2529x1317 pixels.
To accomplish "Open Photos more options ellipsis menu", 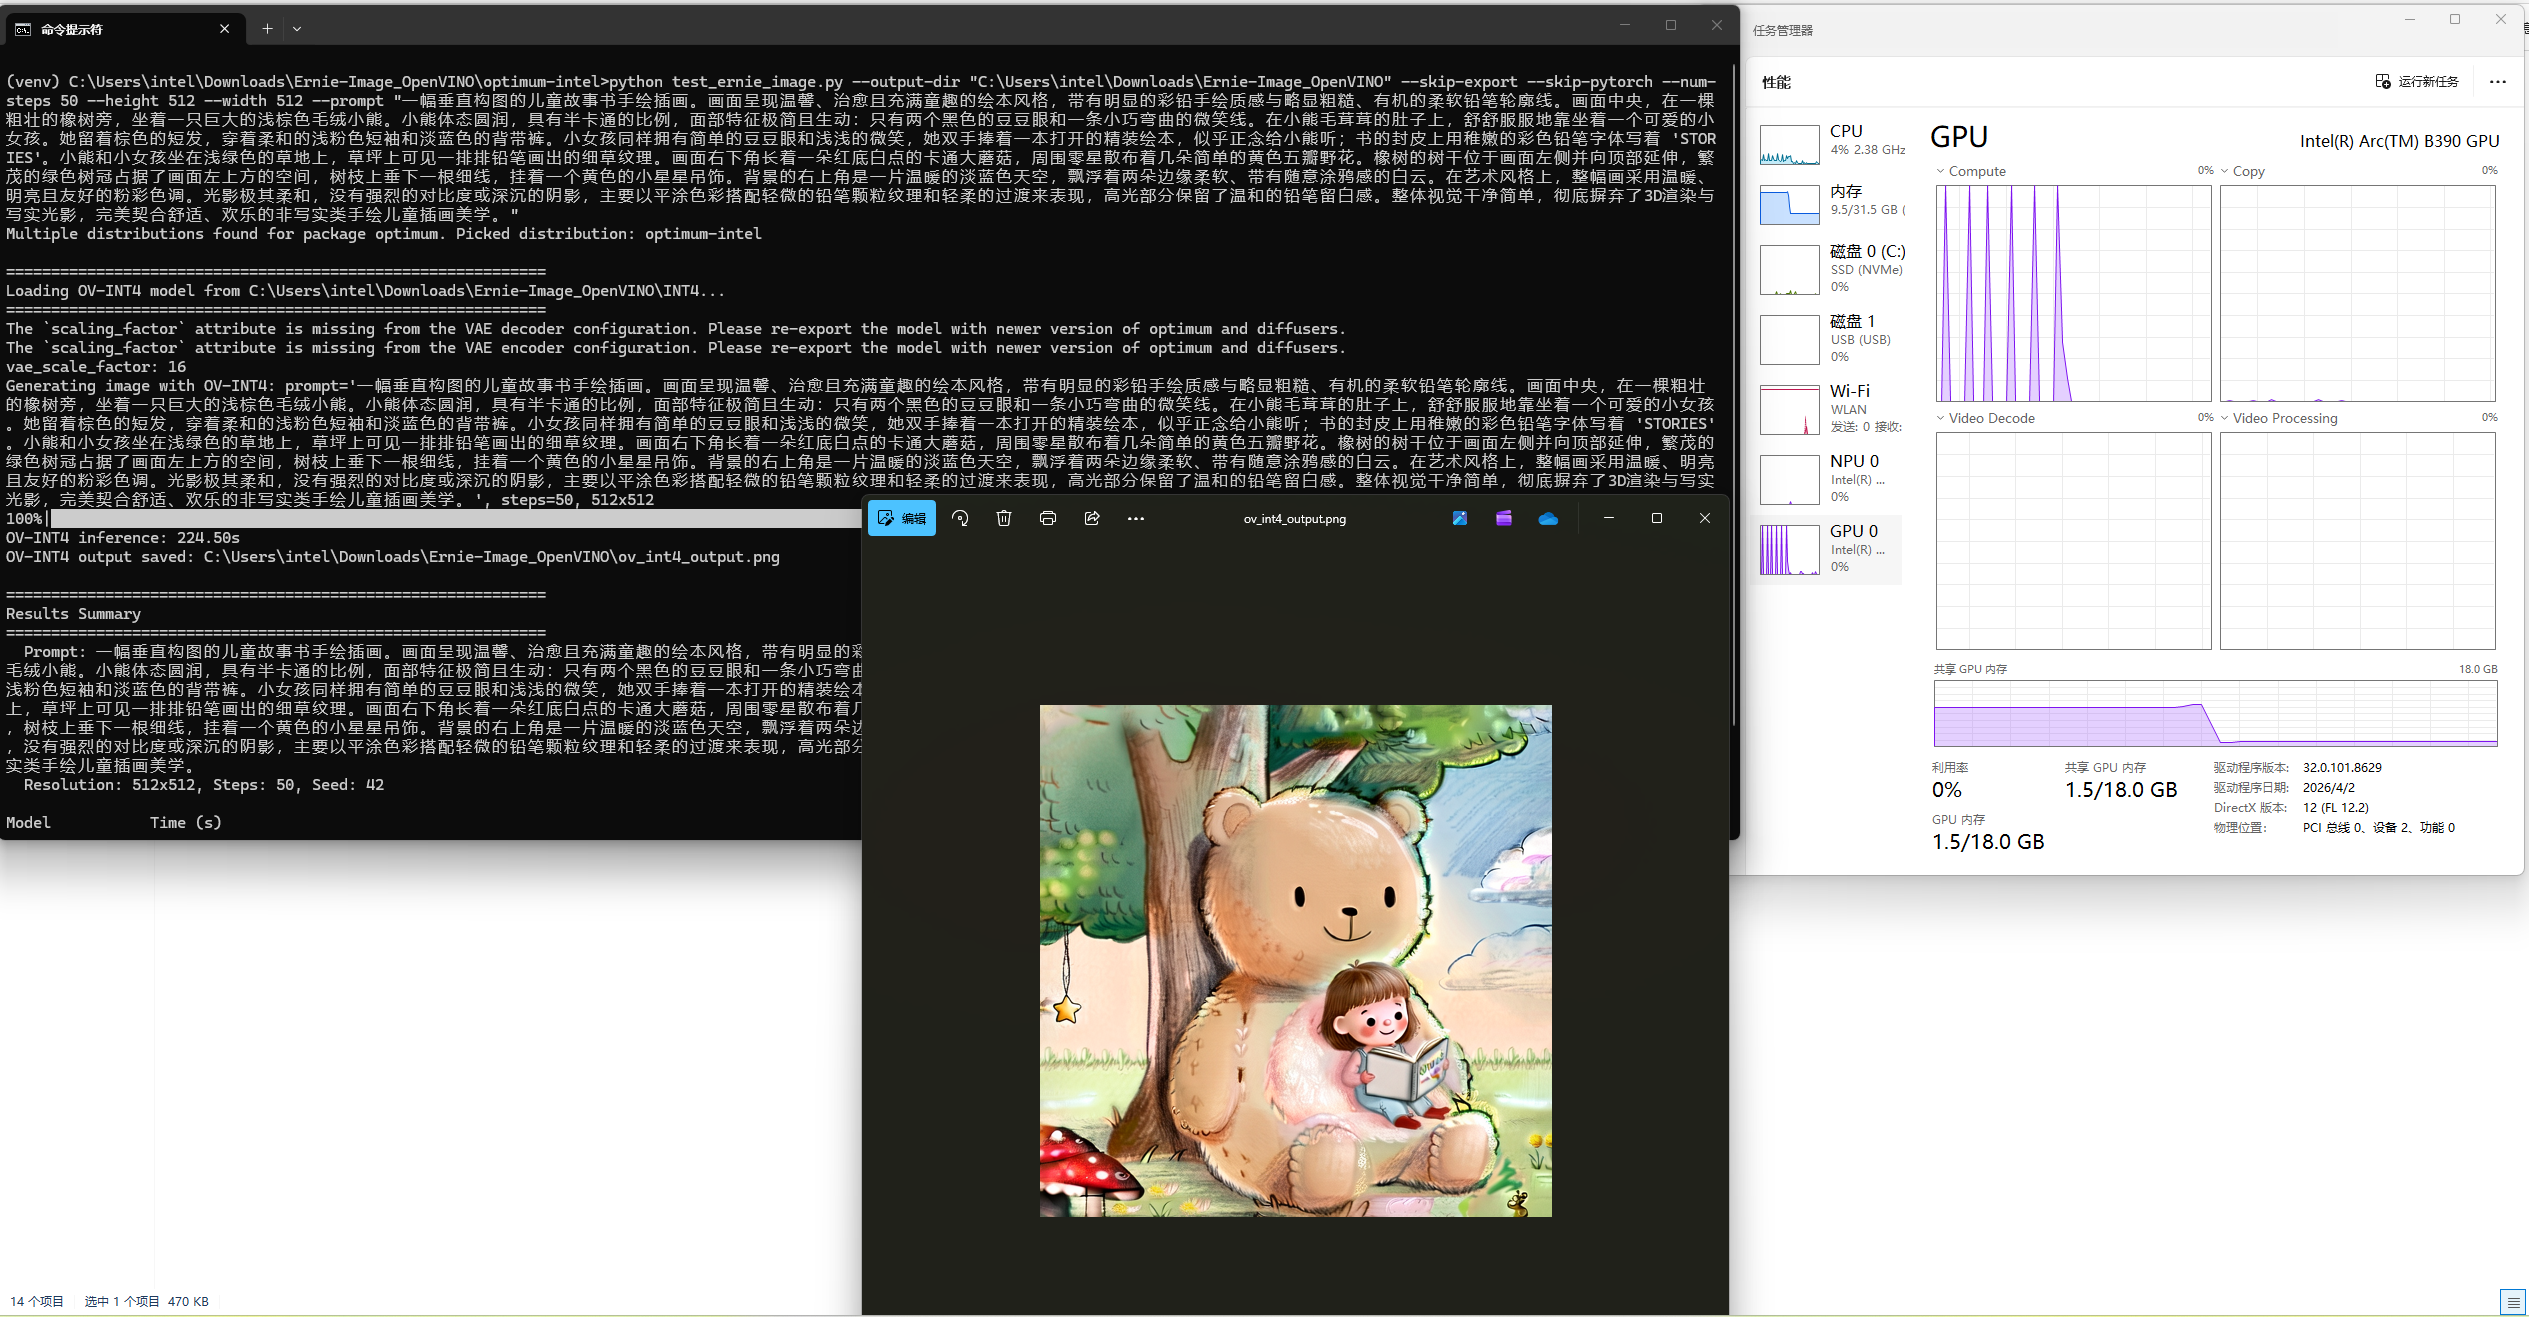I will point(1136,518).
